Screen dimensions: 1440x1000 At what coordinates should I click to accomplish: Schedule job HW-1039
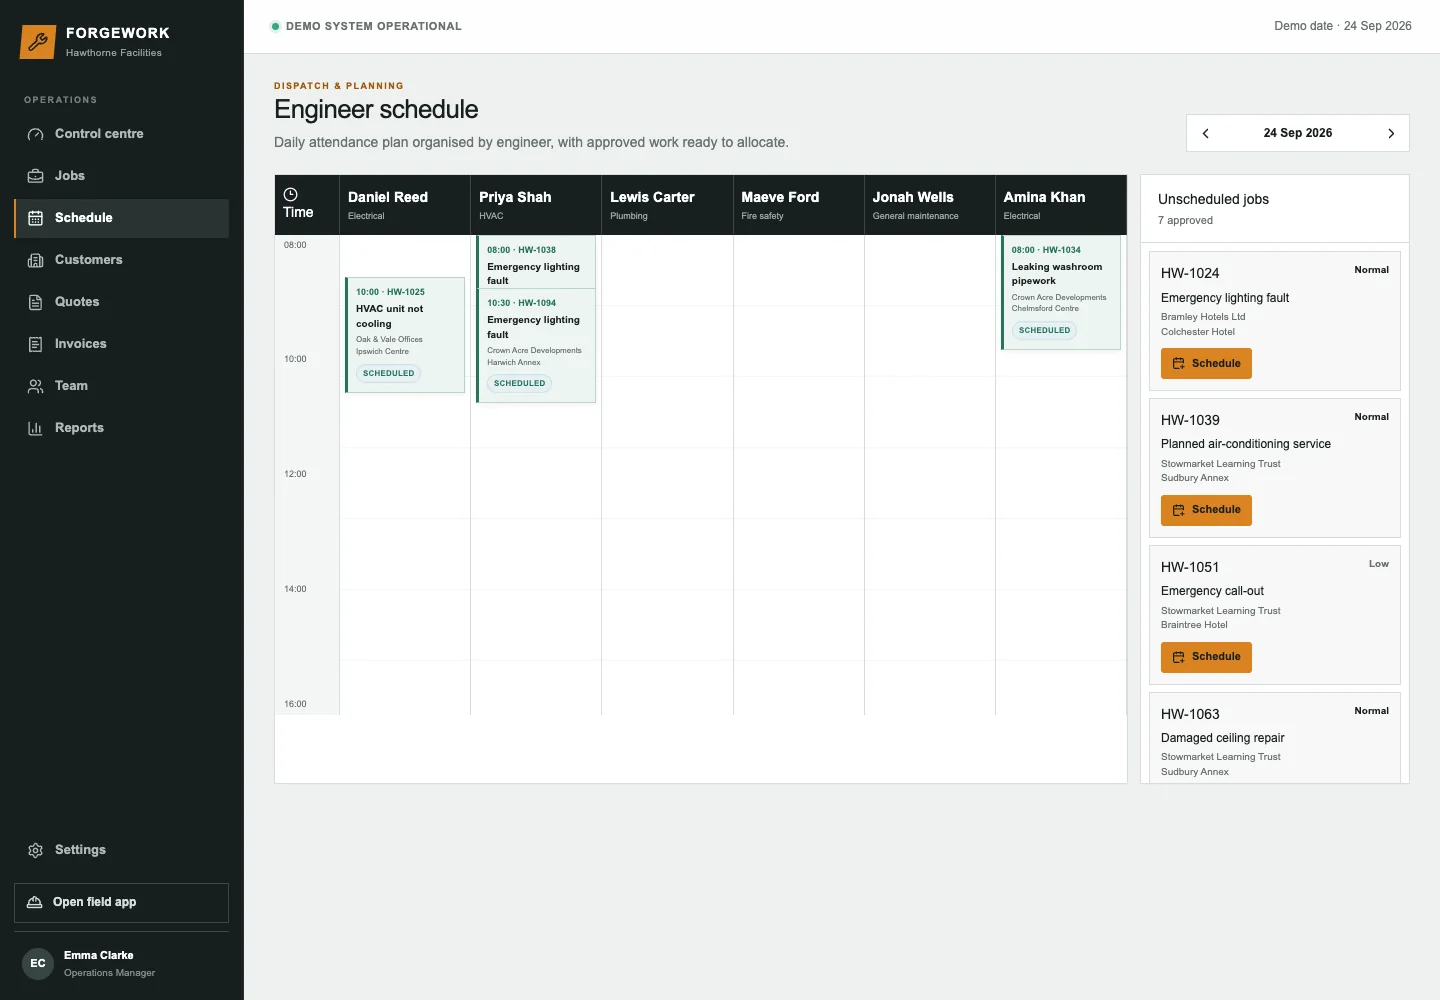click(1206, 510)
